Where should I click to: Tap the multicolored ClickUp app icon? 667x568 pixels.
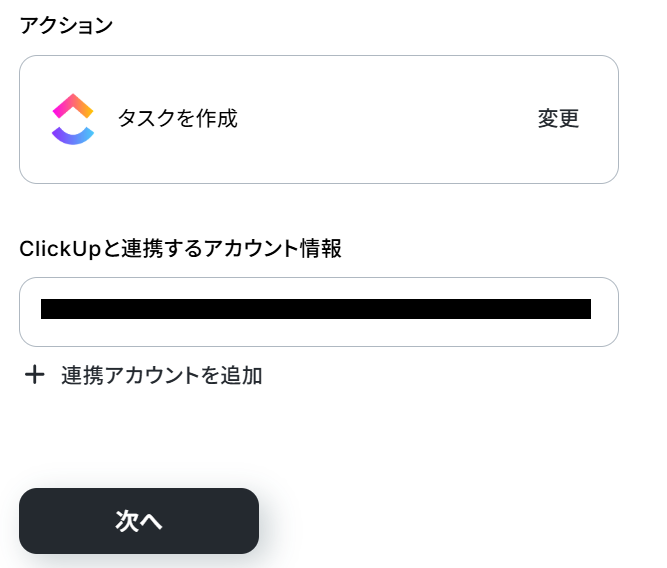[x=73, y=119]
